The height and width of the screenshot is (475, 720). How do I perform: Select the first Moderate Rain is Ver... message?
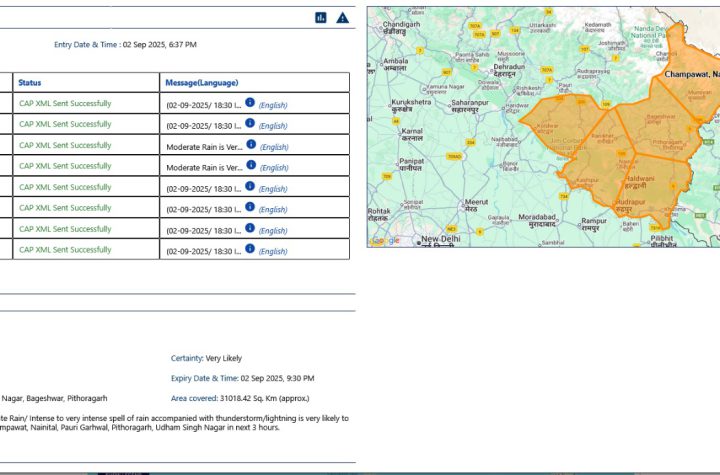pos(204,147)
